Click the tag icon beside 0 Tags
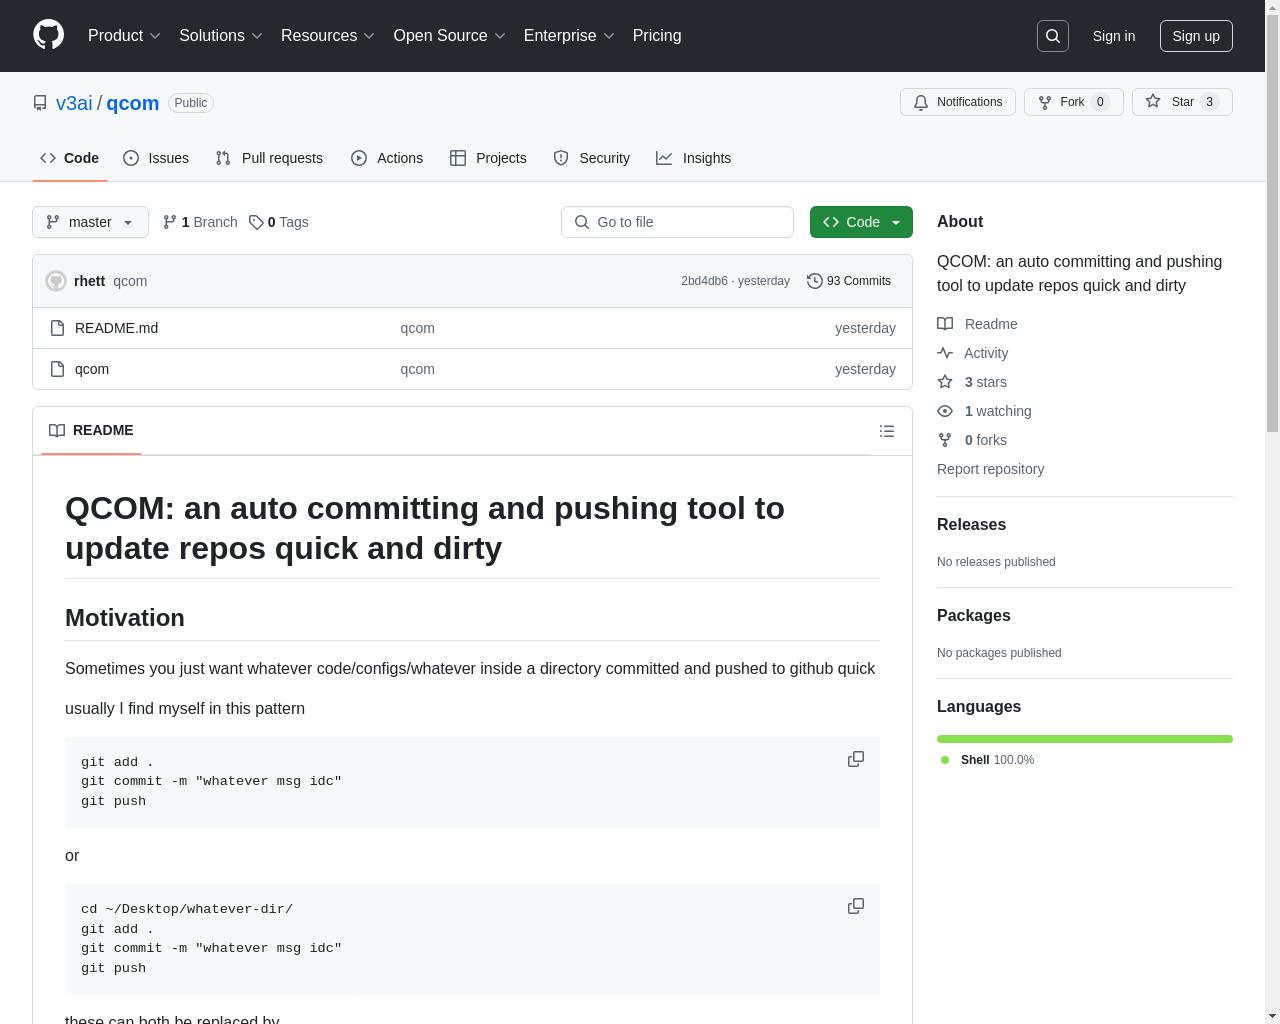The width and height of the screenshot is (1280, 1024). 256,222
